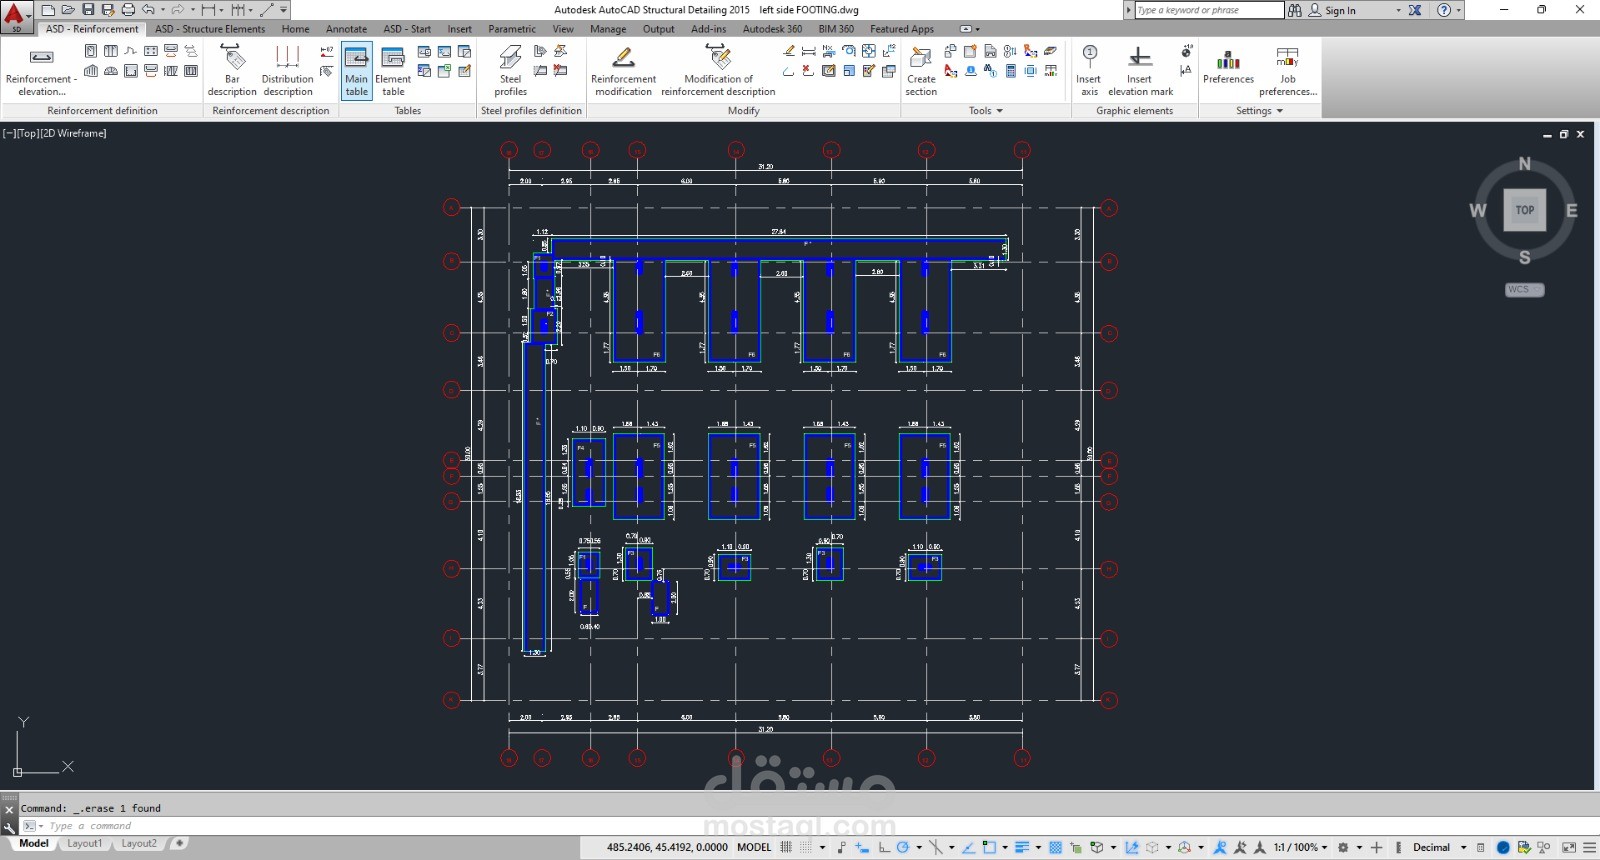Click the Help question mark icon
The width and height of the screenshot is (1600, 860).
click(x=1444, y=10)
